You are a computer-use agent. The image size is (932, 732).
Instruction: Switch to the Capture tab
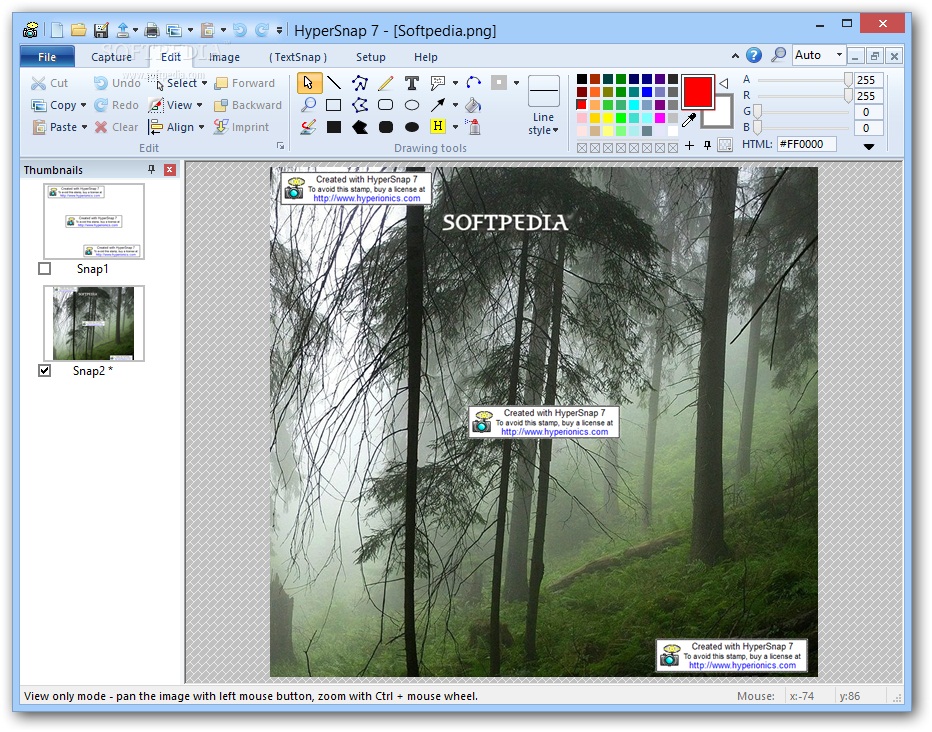(x=111, y=57)
